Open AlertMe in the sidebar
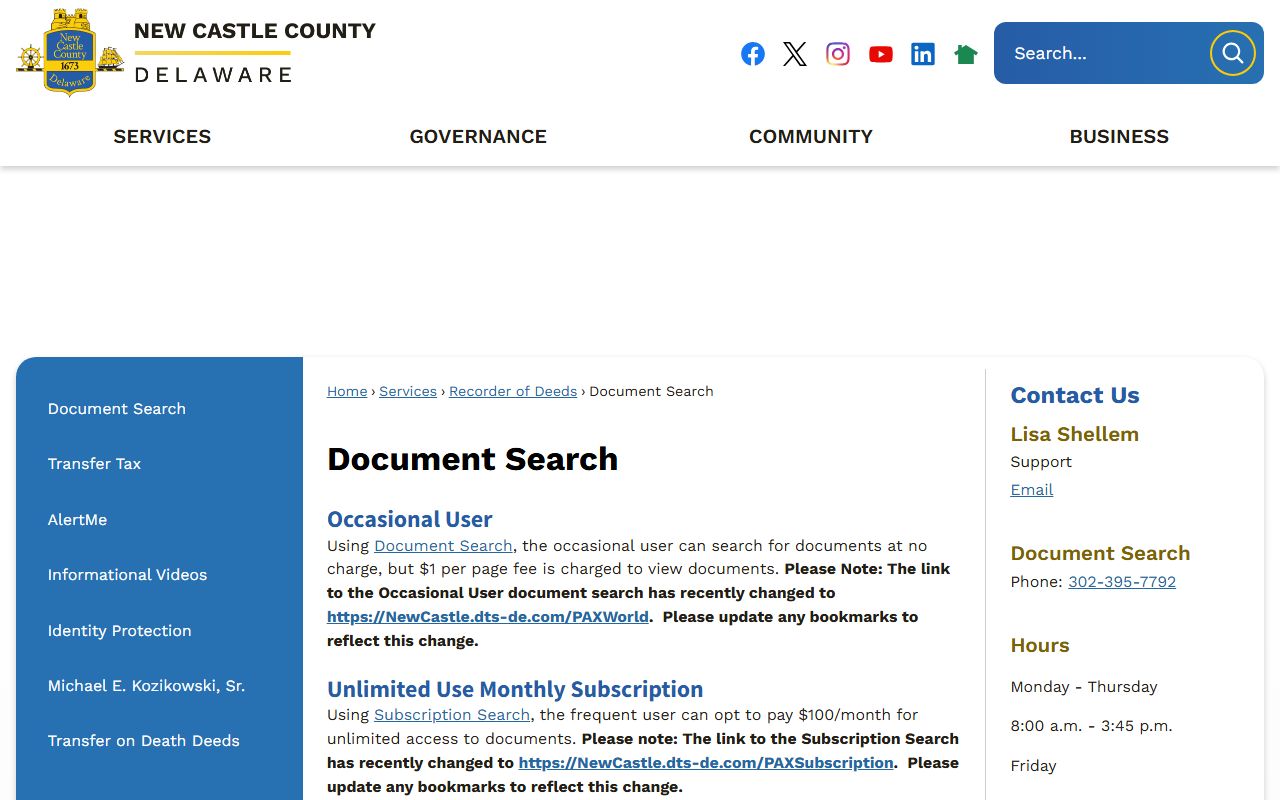The height and width of the screenshot is (800, 1280). pos(77,520)
